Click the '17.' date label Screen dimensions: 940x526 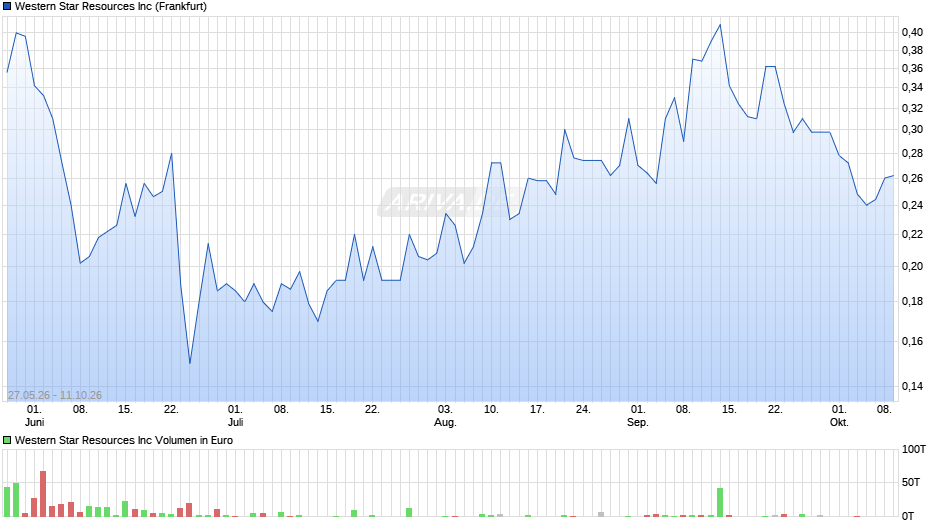[x=537, y=409]
